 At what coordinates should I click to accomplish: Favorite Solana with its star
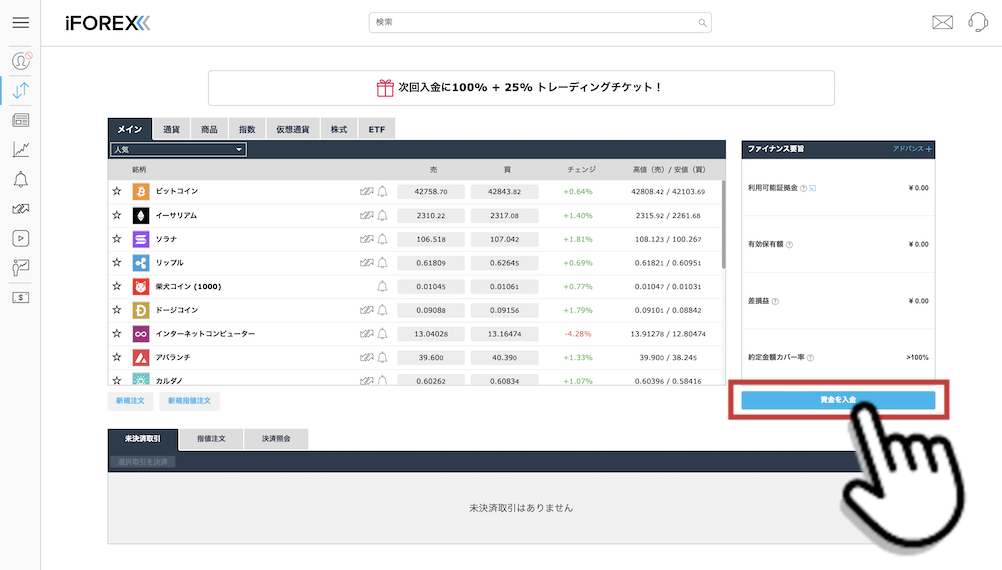pyautogui.click(x=117, y=239)
